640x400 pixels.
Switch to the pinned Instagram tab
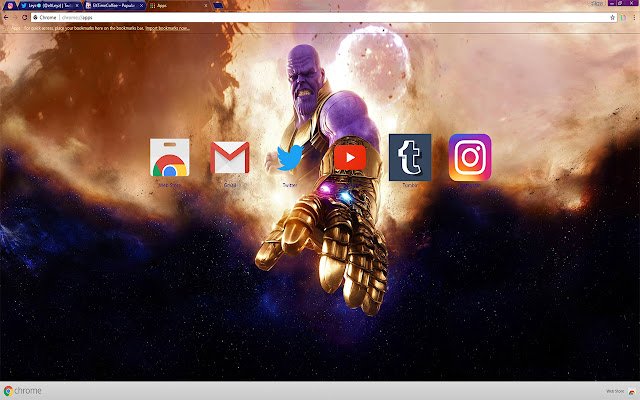[10, 6]
